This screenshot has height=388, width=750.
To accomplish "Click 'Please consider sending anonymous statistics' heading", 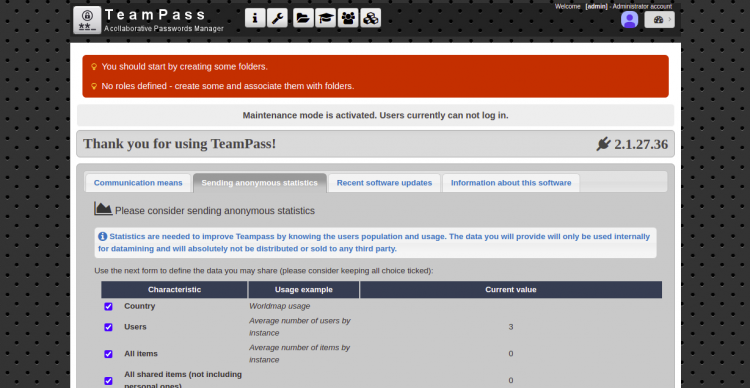I will click(x=215, y=211).
